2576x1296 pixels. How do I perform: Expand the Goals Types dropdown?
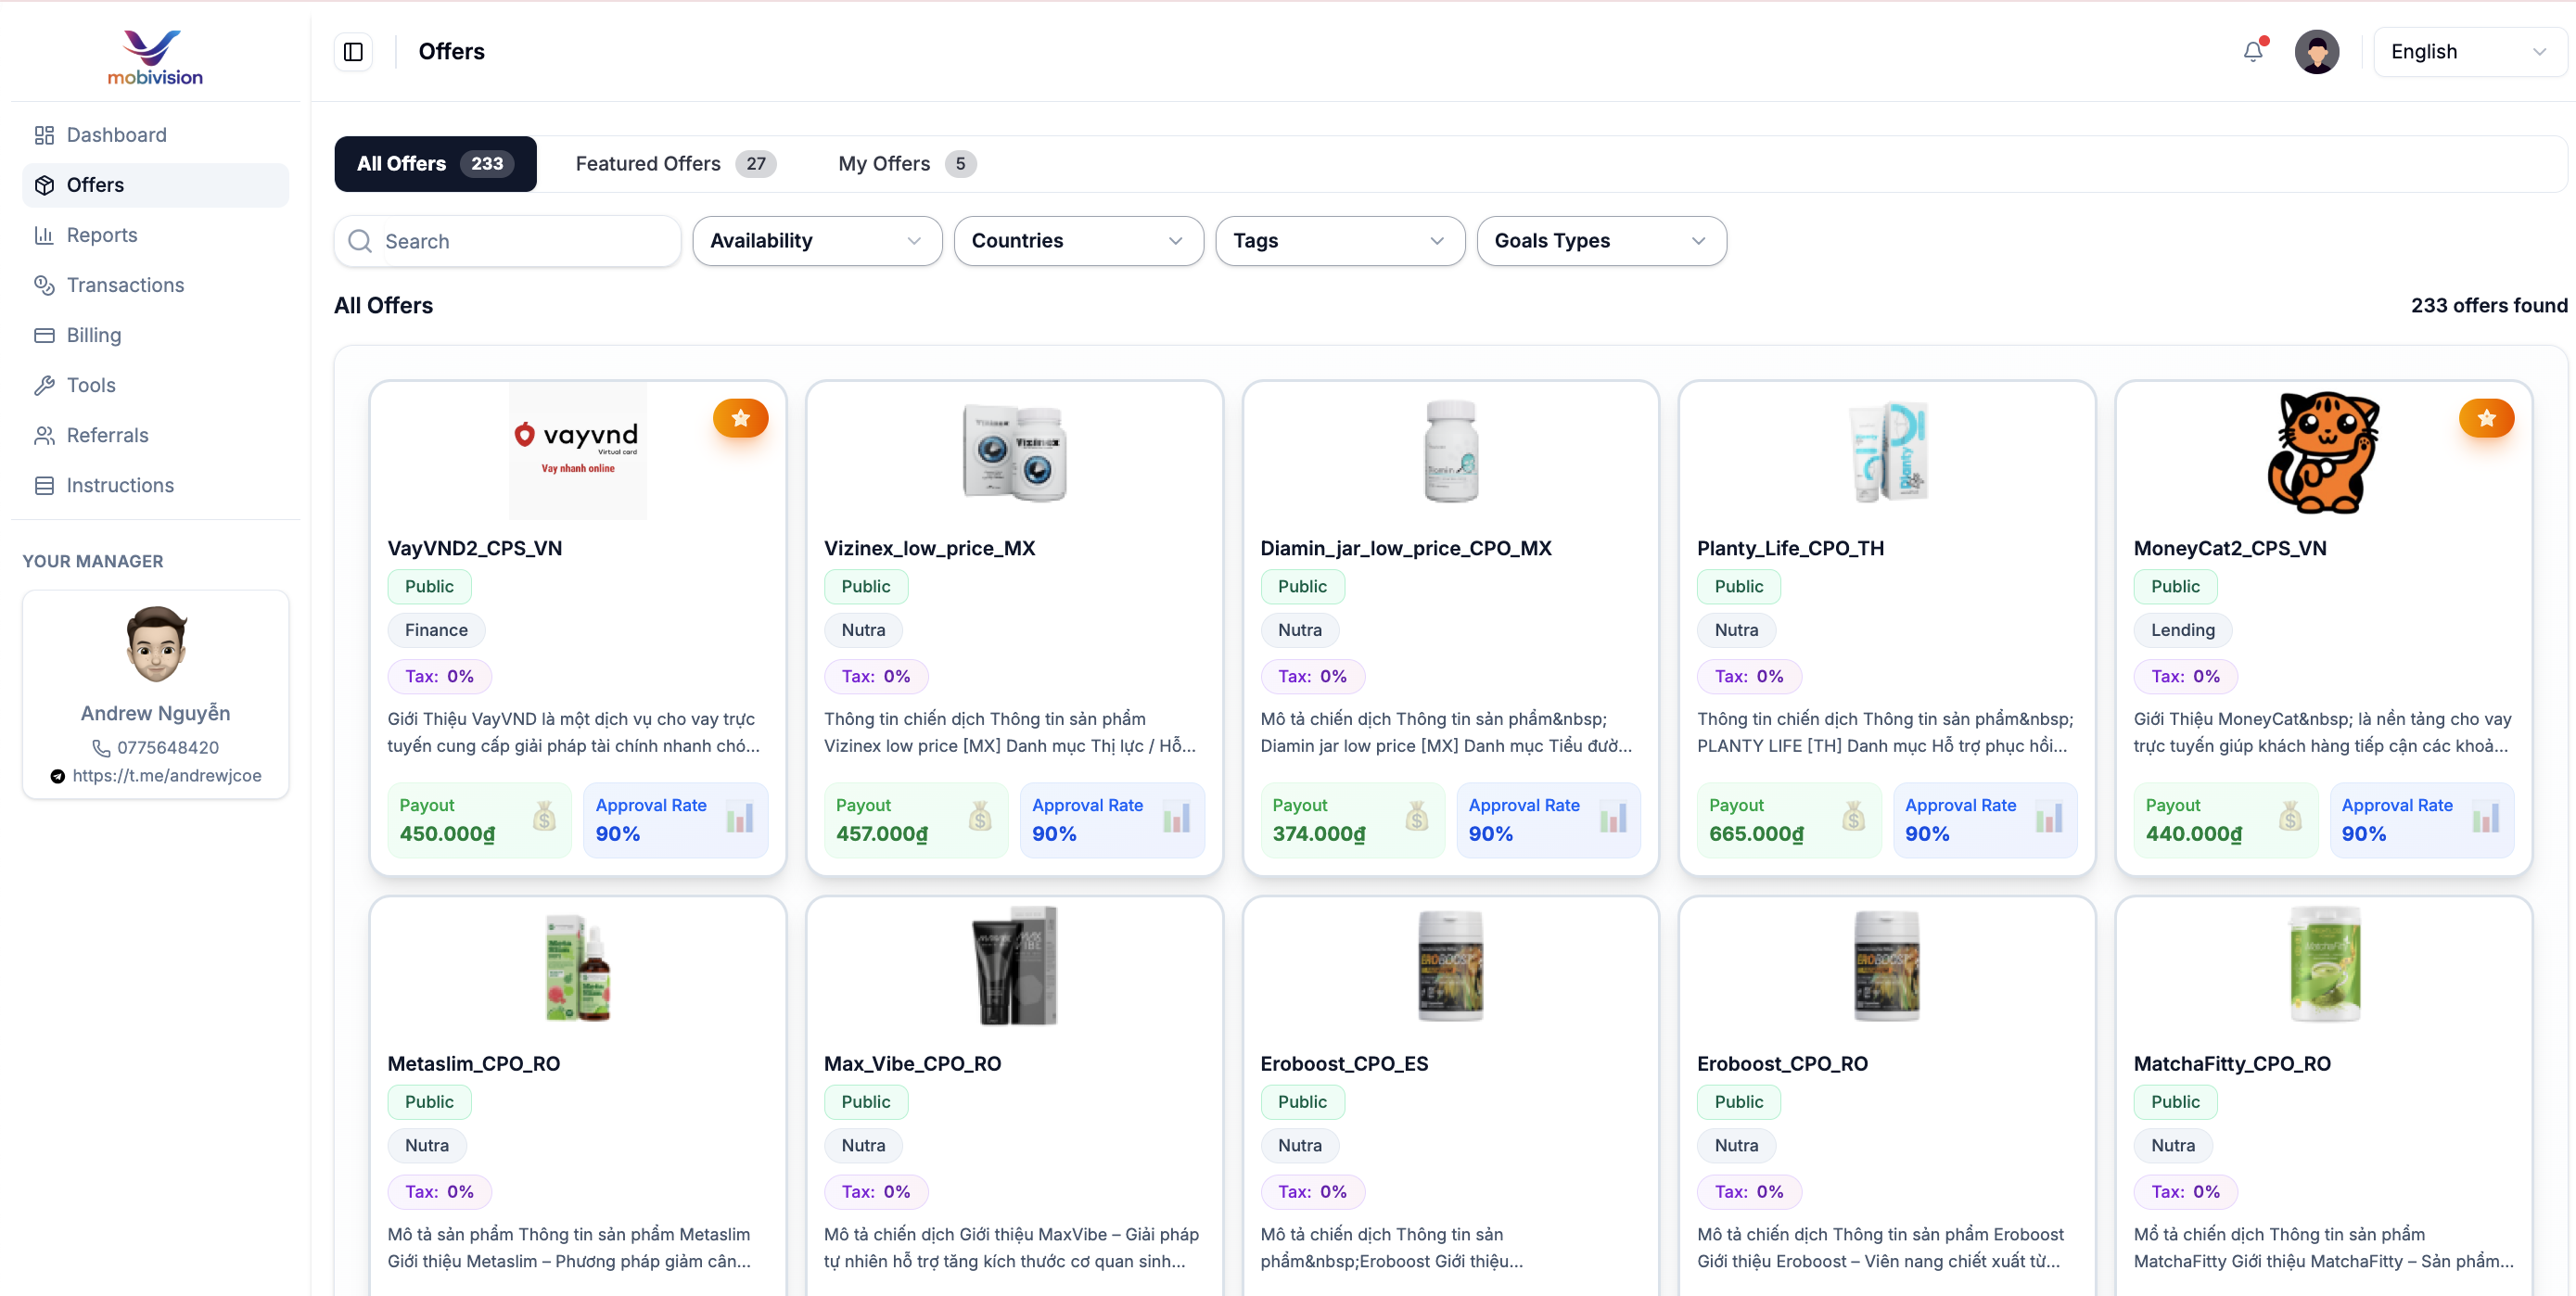point(1600,241)
